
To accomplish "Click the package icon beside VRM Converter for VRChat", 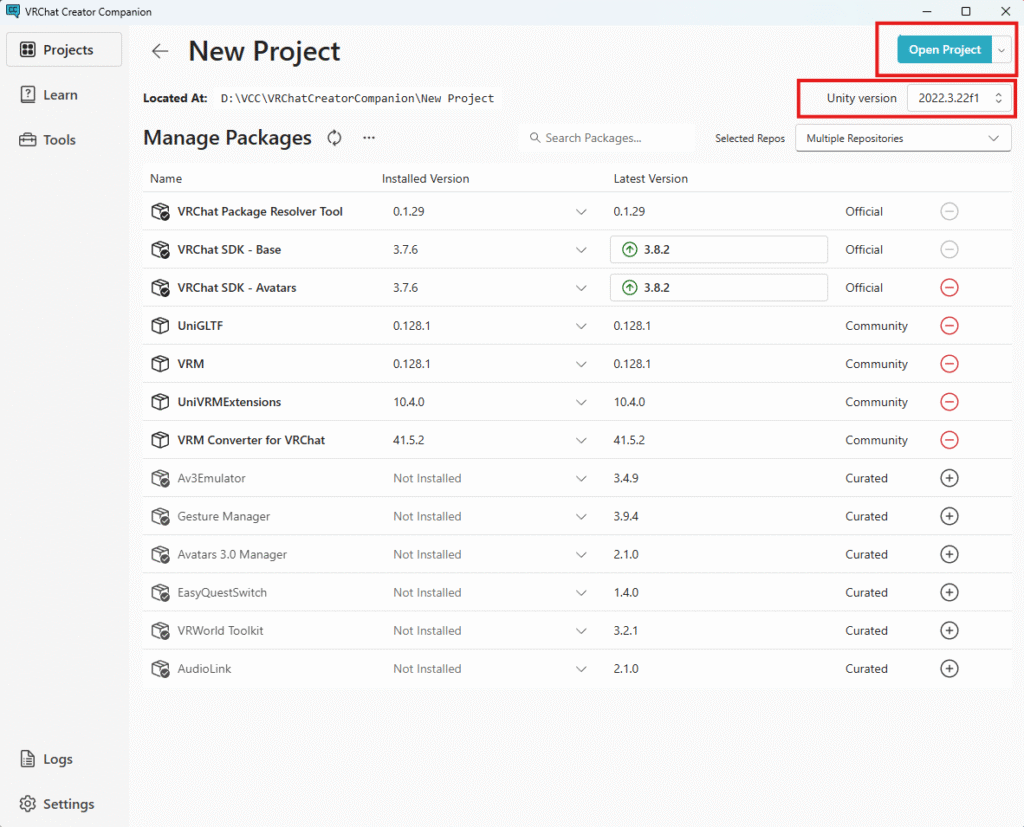I will [x=160, y=440].
